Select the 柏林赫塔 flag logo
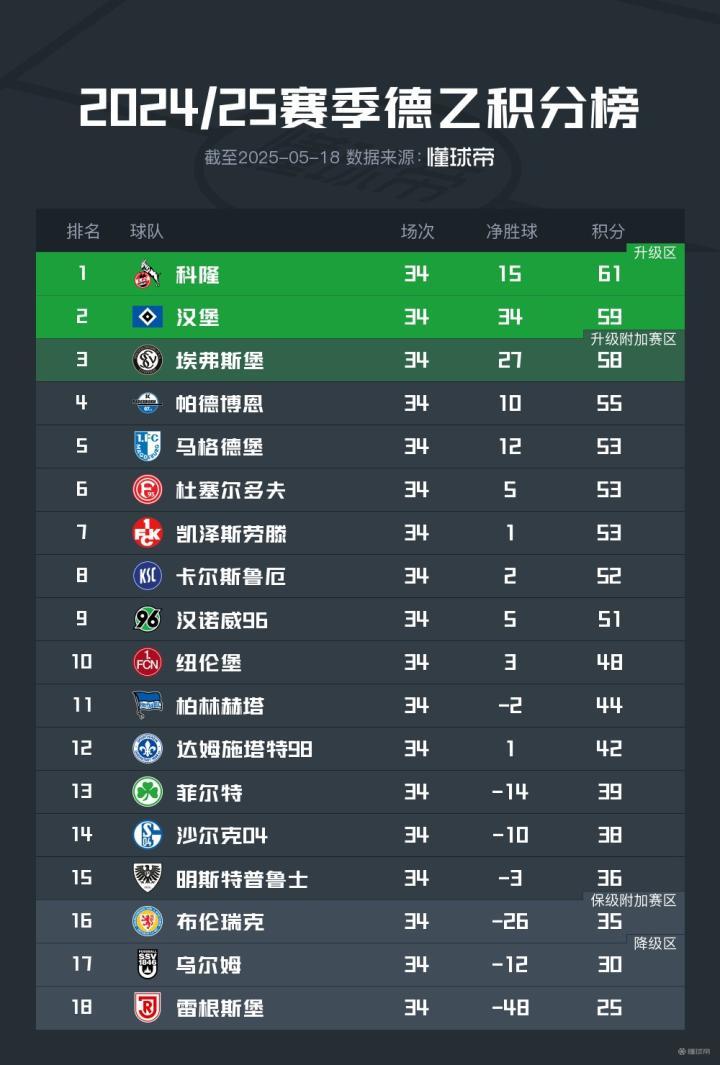720x1065 pixels. click(147, 705)
